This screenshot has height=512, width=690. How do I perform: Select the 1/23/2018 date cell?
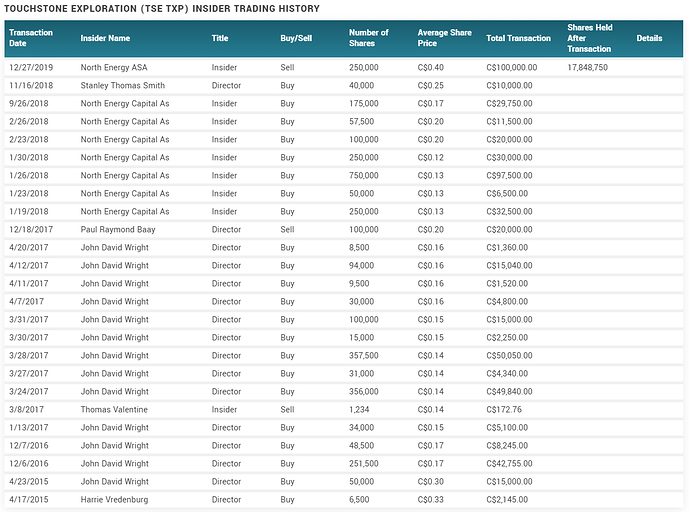click(x=29, y=194)
